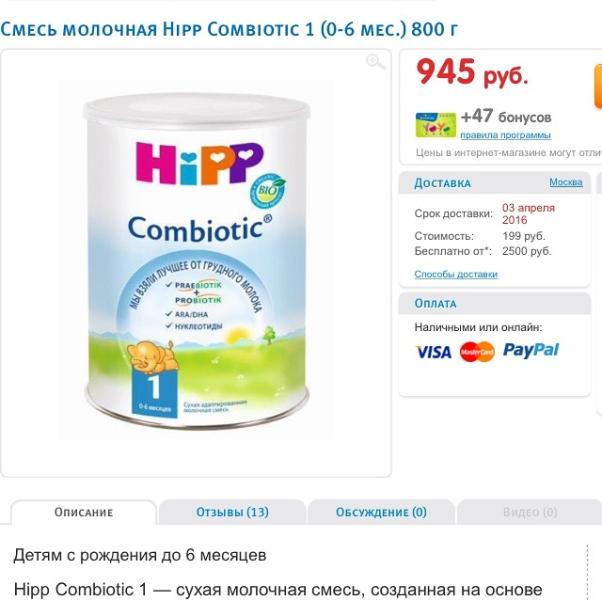Click the HiPP logo on product image

[x=200, y=162]
